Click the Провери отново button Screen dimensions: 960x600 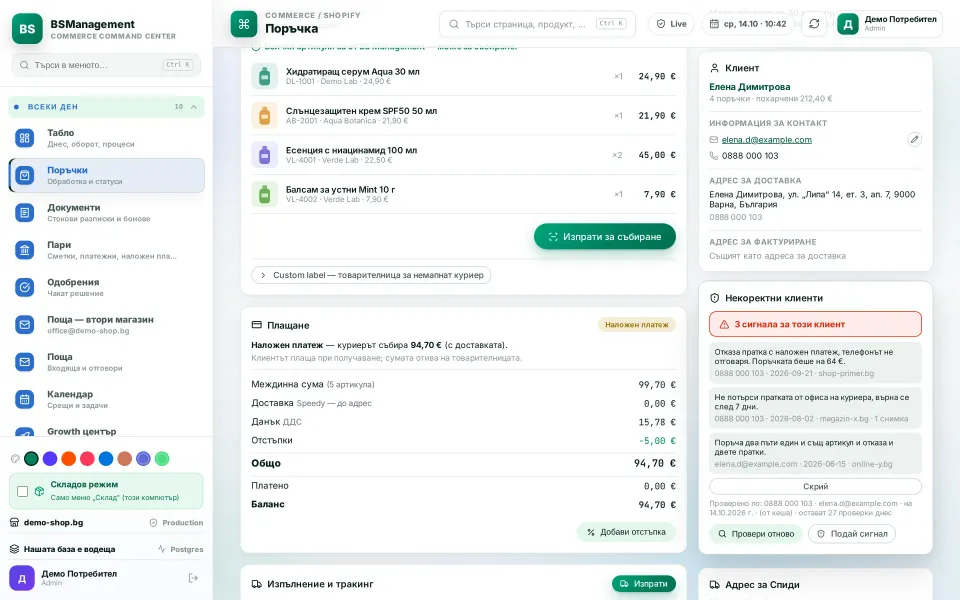[756, 534]
